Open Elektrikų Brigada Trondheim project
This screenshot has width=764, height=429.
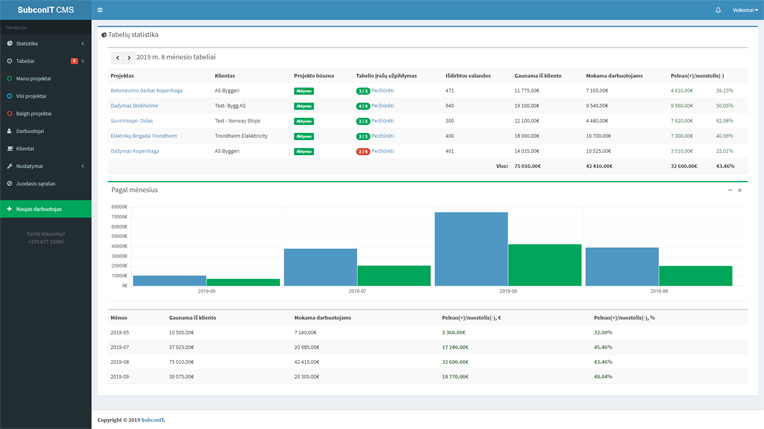[x=144, y=136]
